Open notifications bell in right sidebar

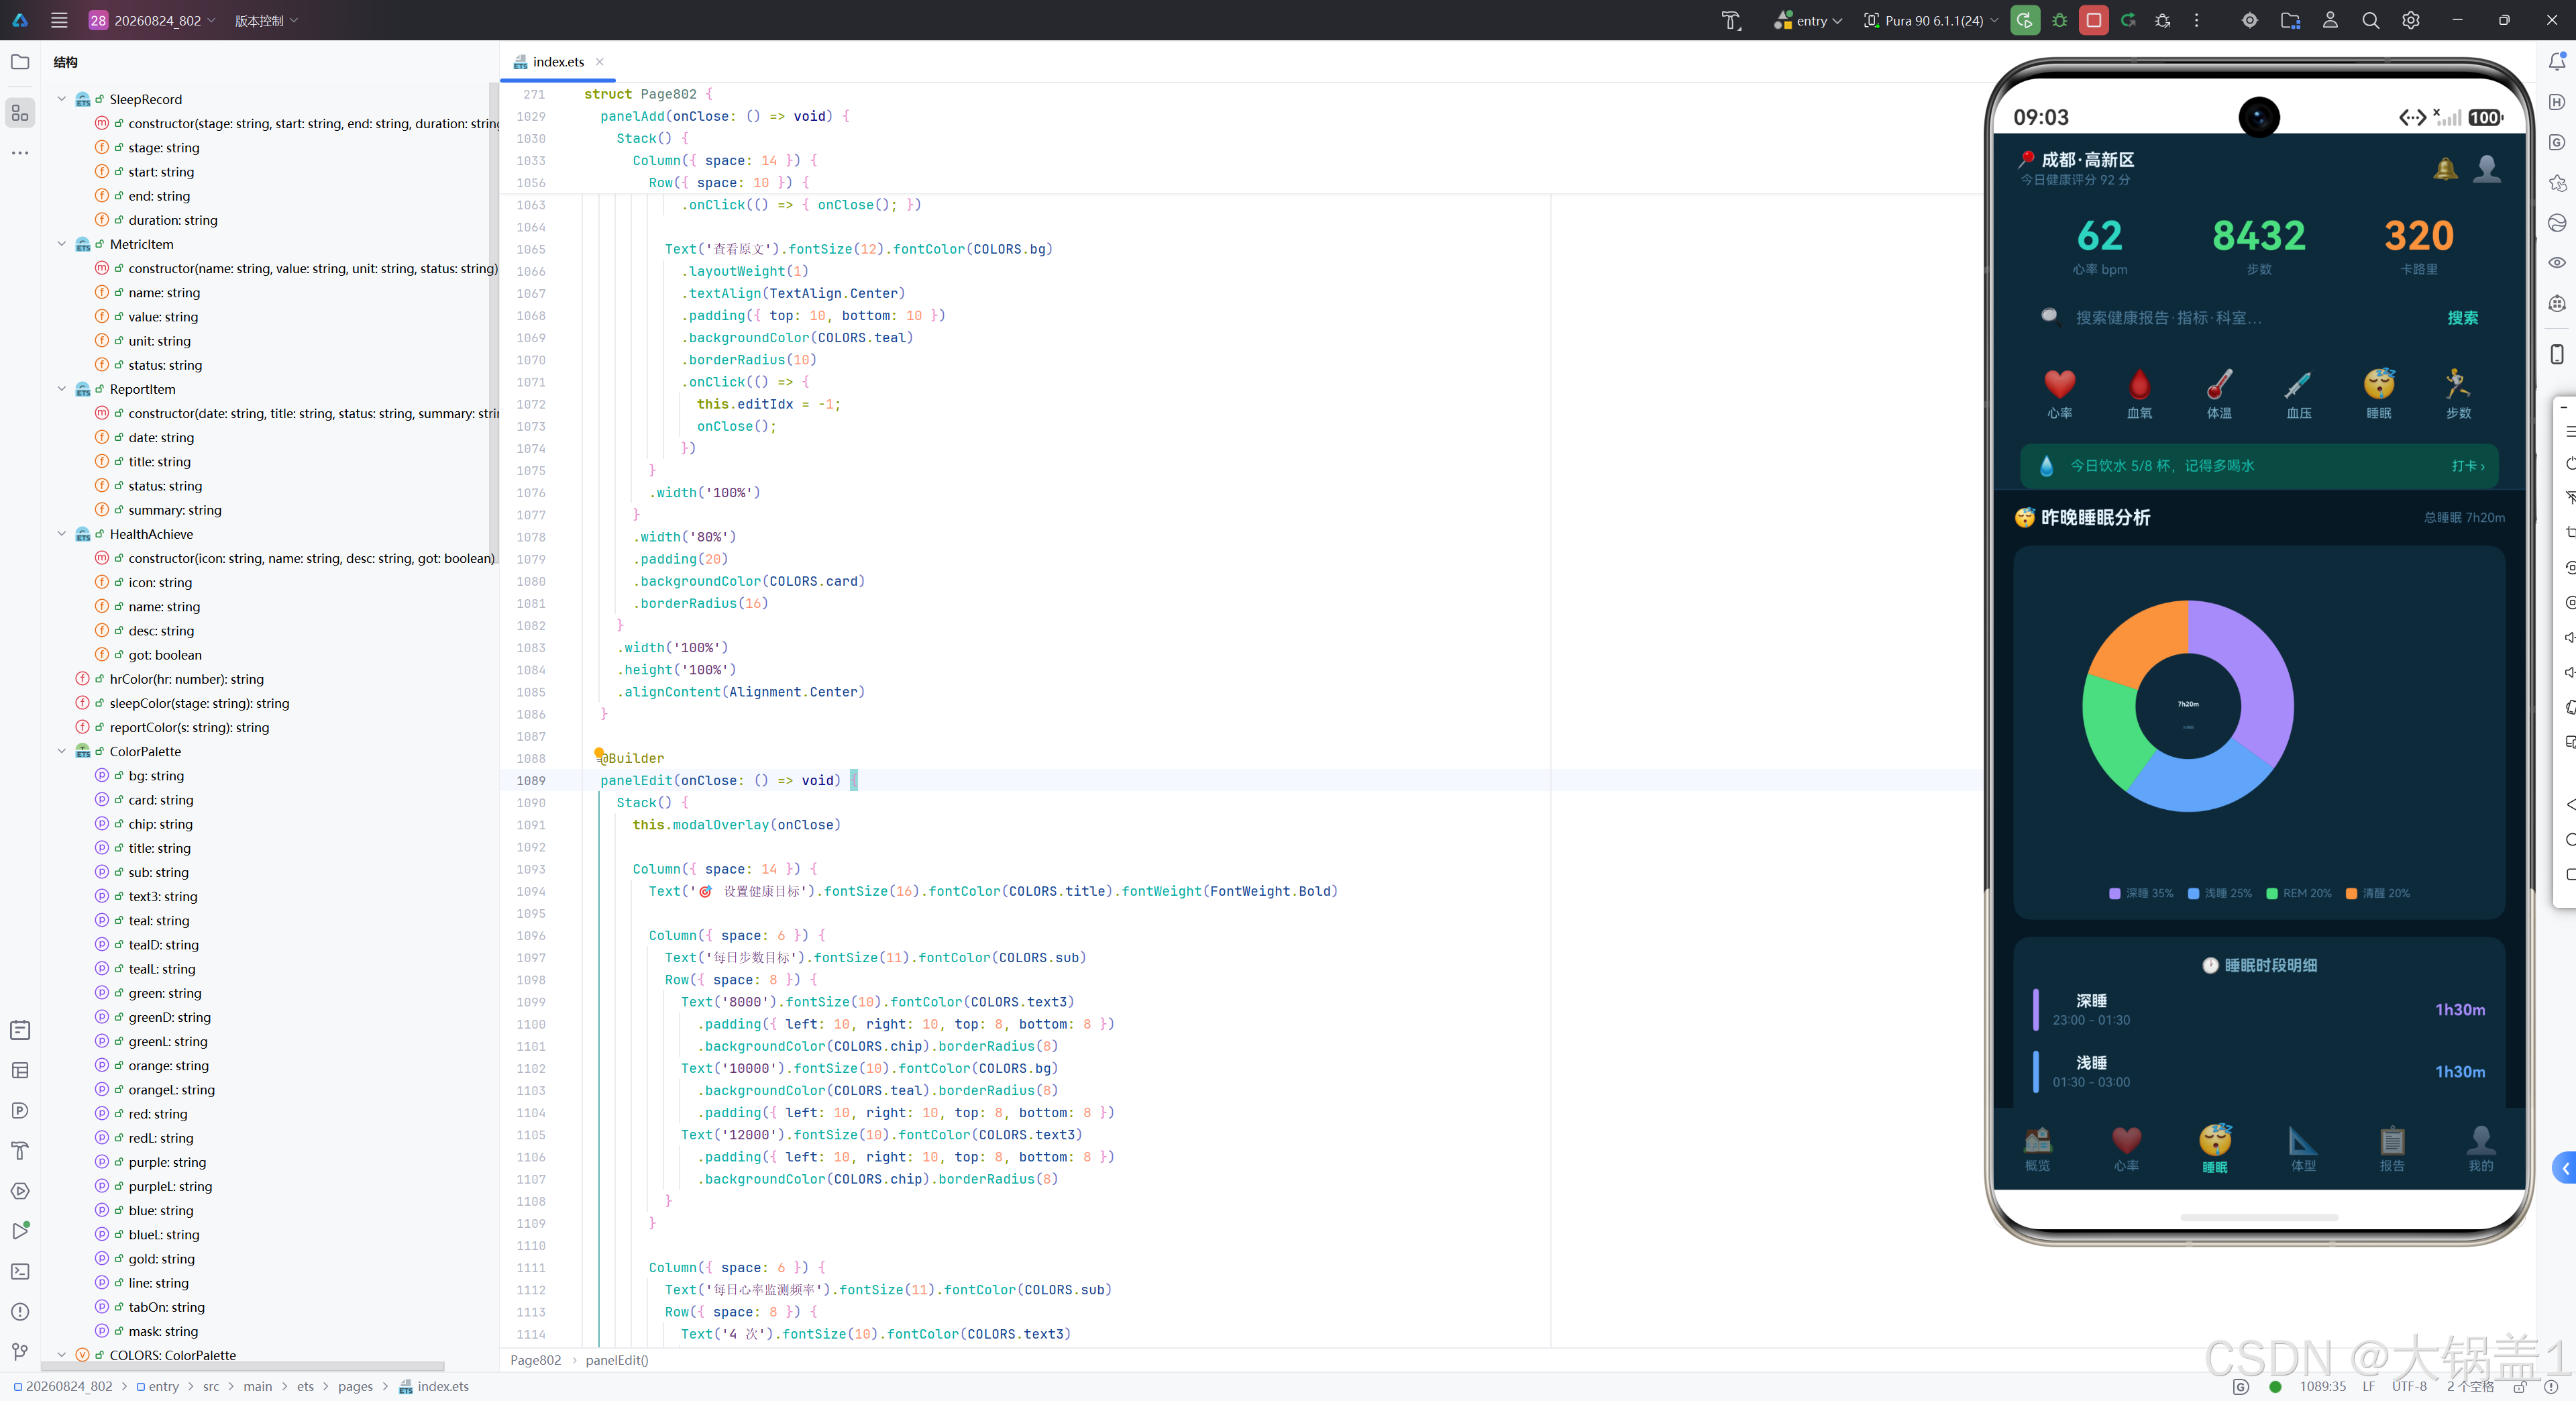coord(2557,62)
